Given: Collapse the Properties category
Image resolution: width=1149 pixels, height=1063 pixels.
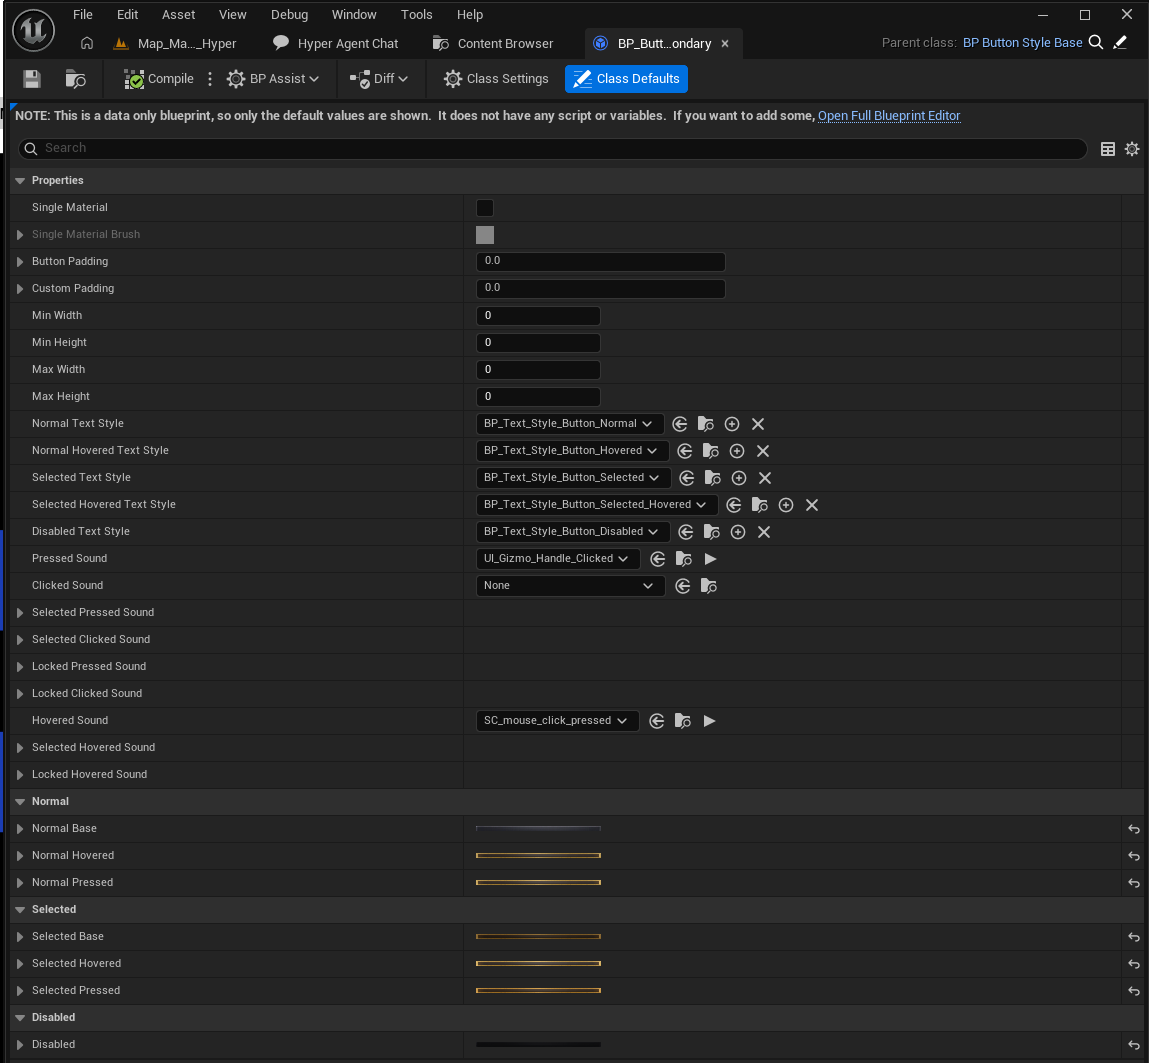Looking at the screenshot, I should [21, 181].
